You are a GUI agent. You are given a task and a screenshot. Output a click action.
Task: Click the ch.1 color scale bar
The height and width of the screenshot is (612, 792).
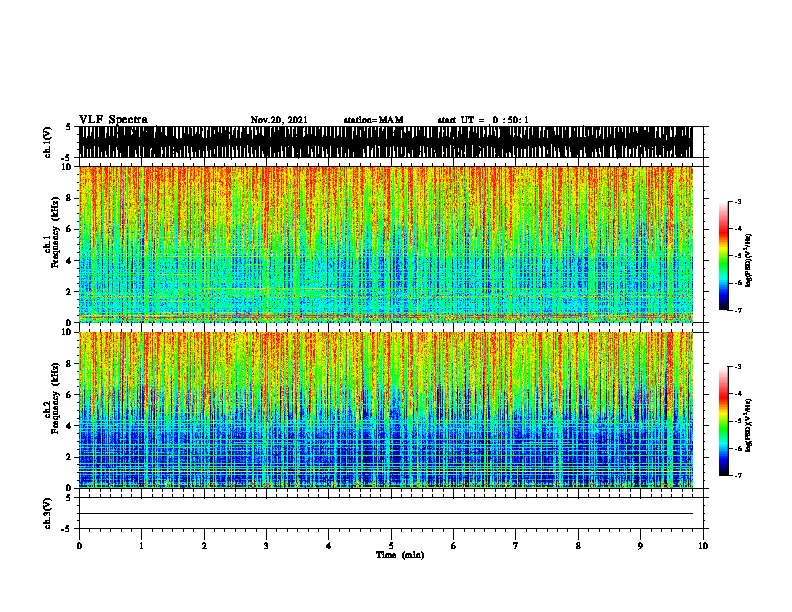point(724,256)
